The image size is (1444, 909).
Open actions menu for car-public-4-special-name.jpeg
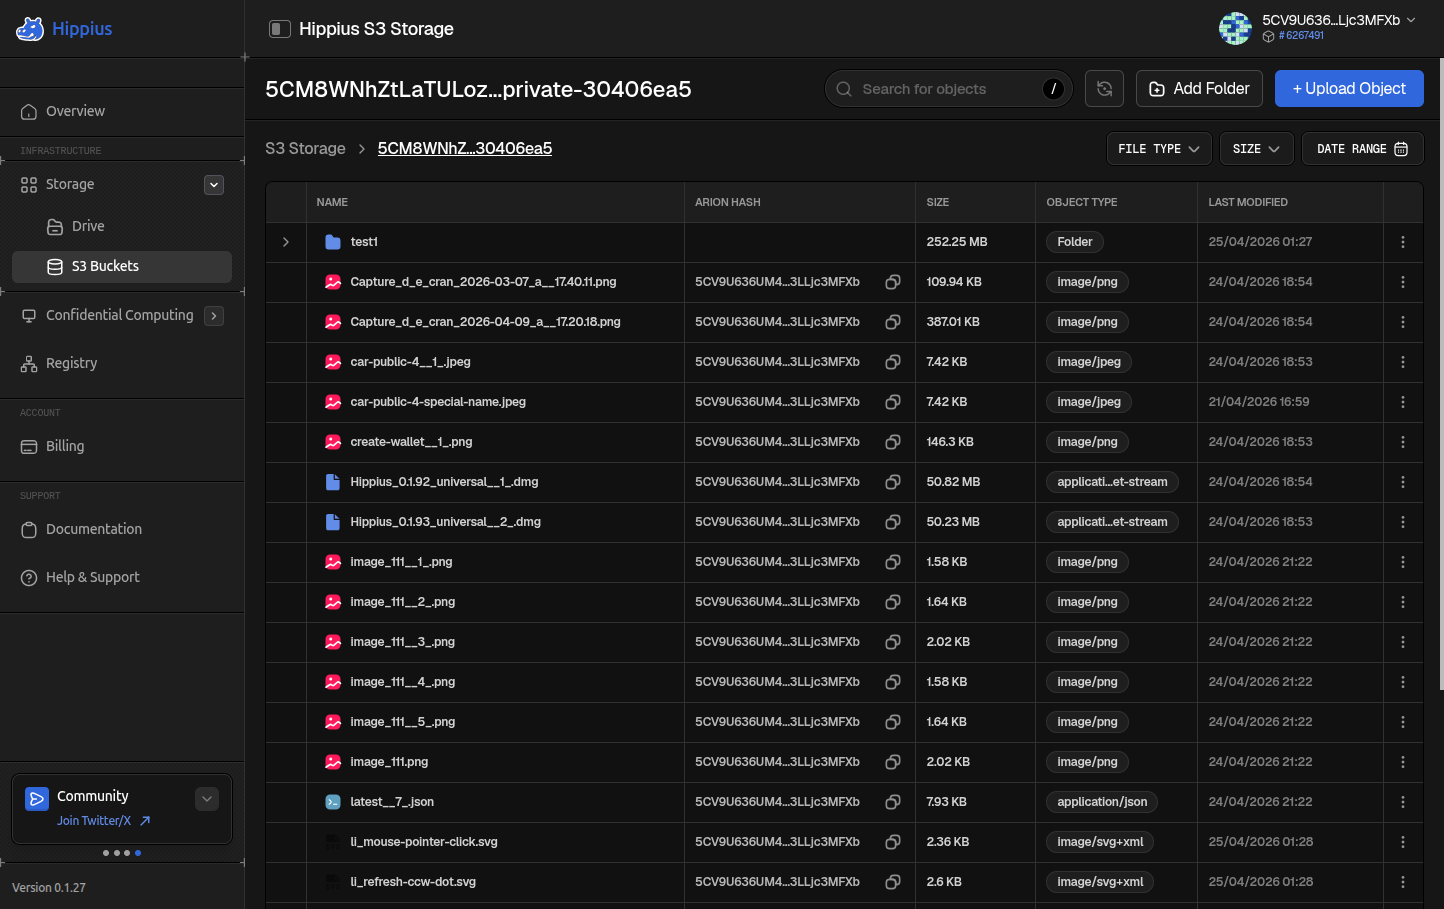click(x=1403, y=402)
